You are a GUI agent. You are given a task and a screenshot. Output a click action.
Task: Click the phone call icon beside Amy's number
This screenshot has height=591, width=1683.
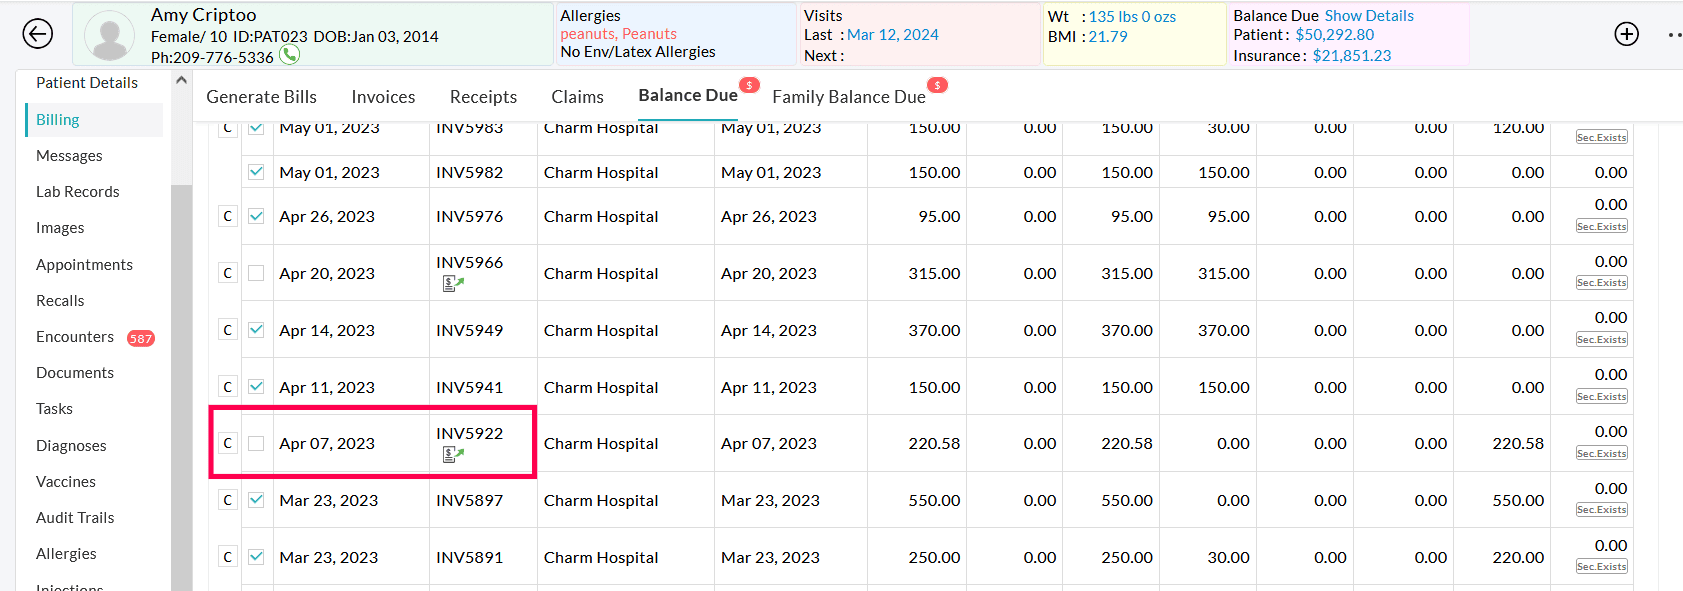[x=290, y=57]
